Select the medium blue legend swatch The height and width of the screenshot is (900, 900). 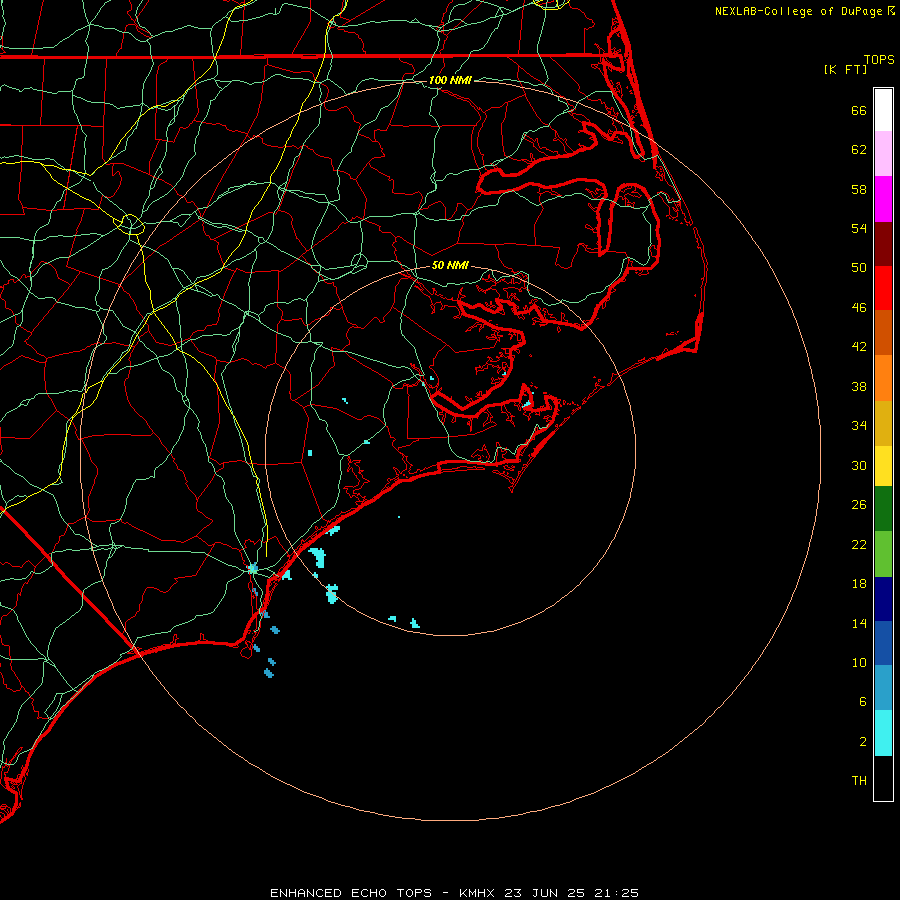click(x=883, y=643)
